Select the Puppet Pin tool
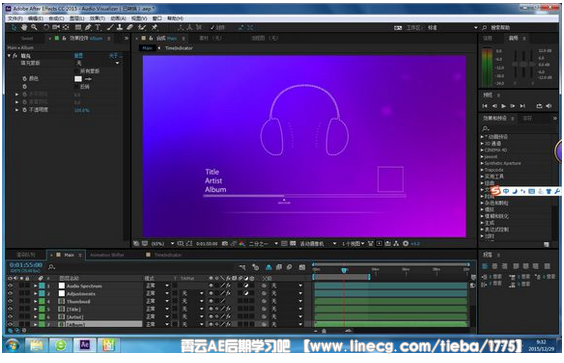 click(155, 27)
